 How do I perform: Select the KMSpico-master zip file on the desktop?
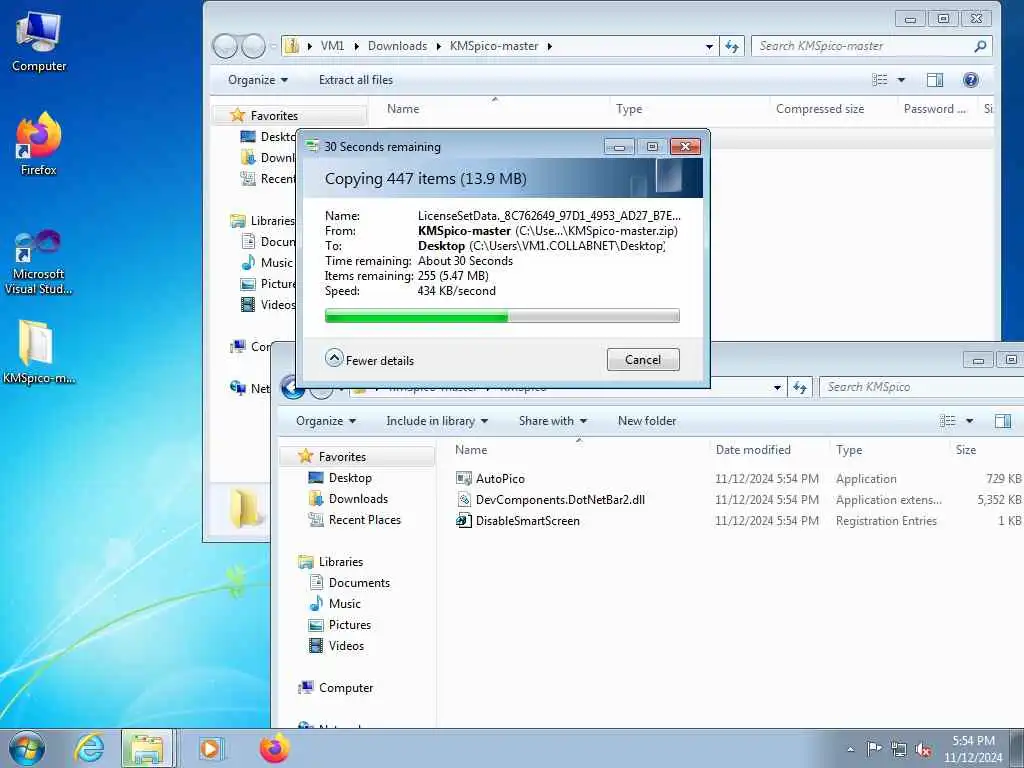click(39, 351)
